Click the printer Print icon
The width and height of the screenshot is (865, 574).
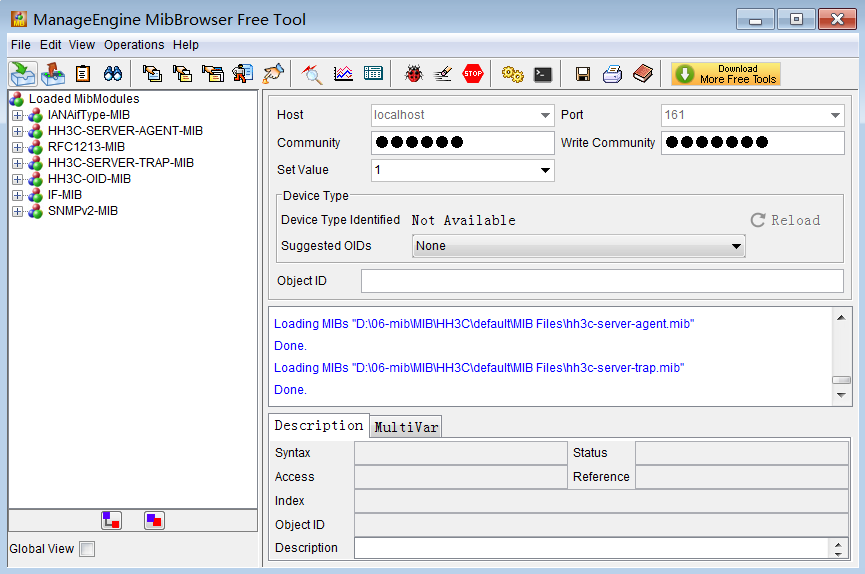coord(612,74)
